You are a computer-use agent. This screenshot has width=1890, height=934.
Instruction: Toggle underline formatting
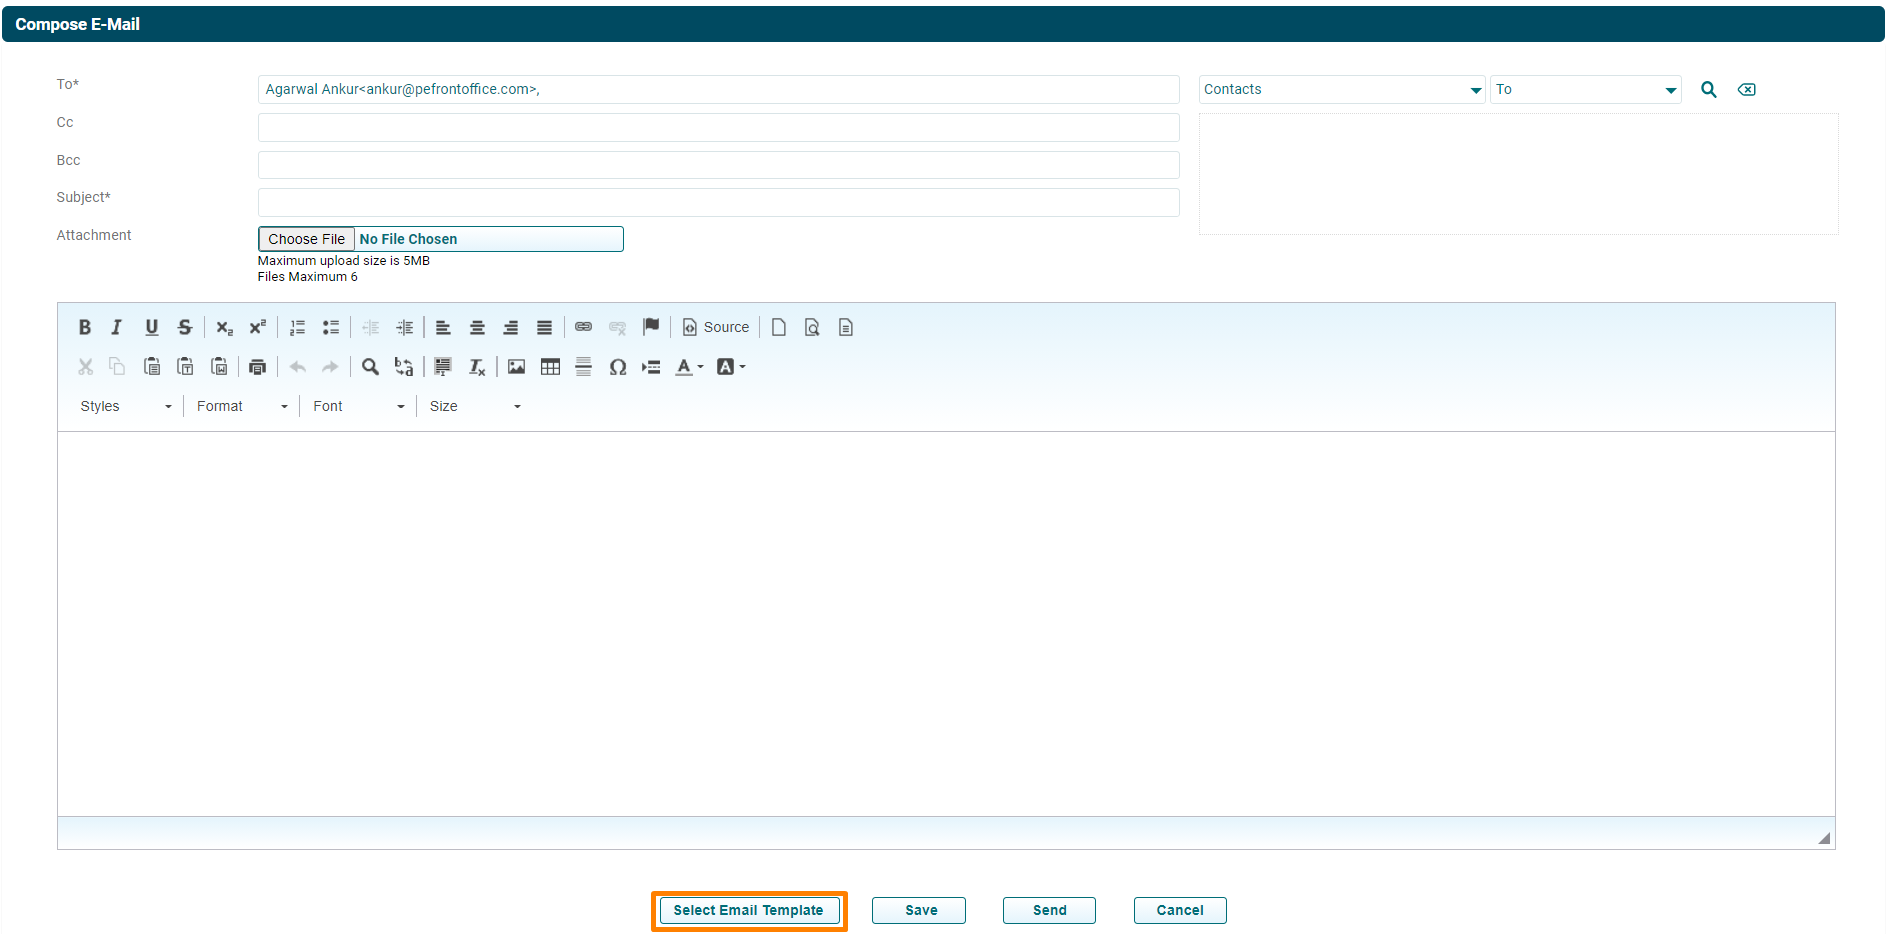coord(152,327)
